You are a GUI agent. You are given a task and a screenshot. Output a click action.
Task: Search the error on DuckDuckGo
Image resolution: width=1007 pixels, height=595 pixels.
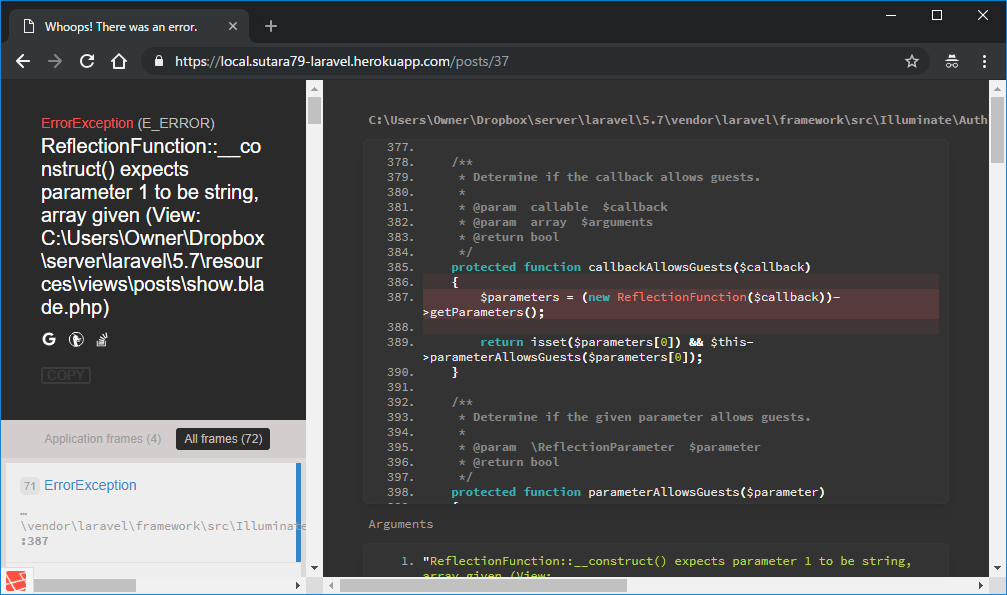coord(75,339)
